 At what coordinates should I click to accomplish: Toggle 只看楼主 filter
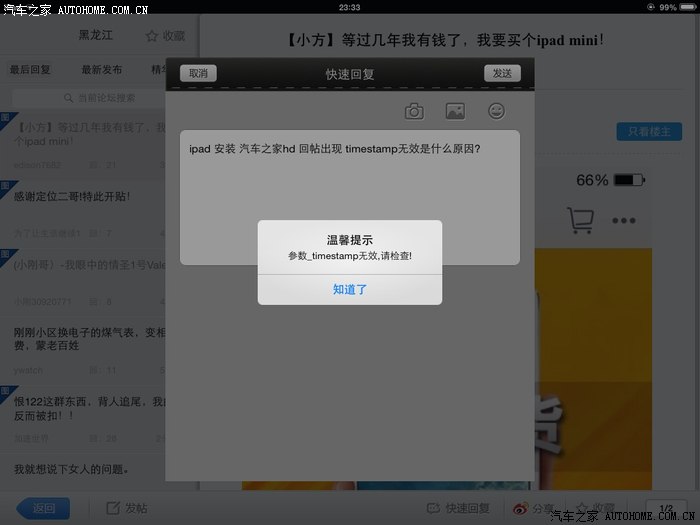[646, 132]
